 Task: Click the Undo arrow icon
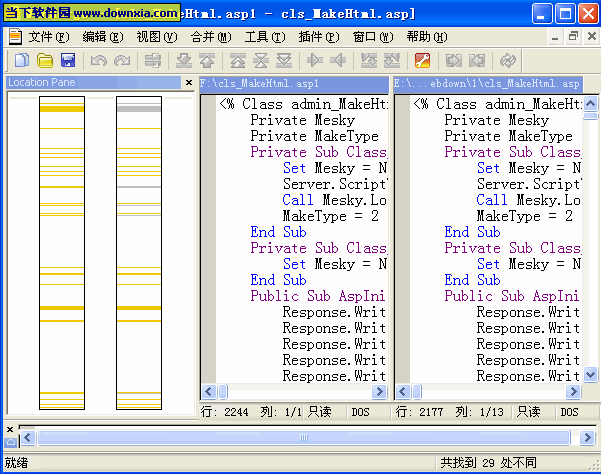click(x=99, y=61)
